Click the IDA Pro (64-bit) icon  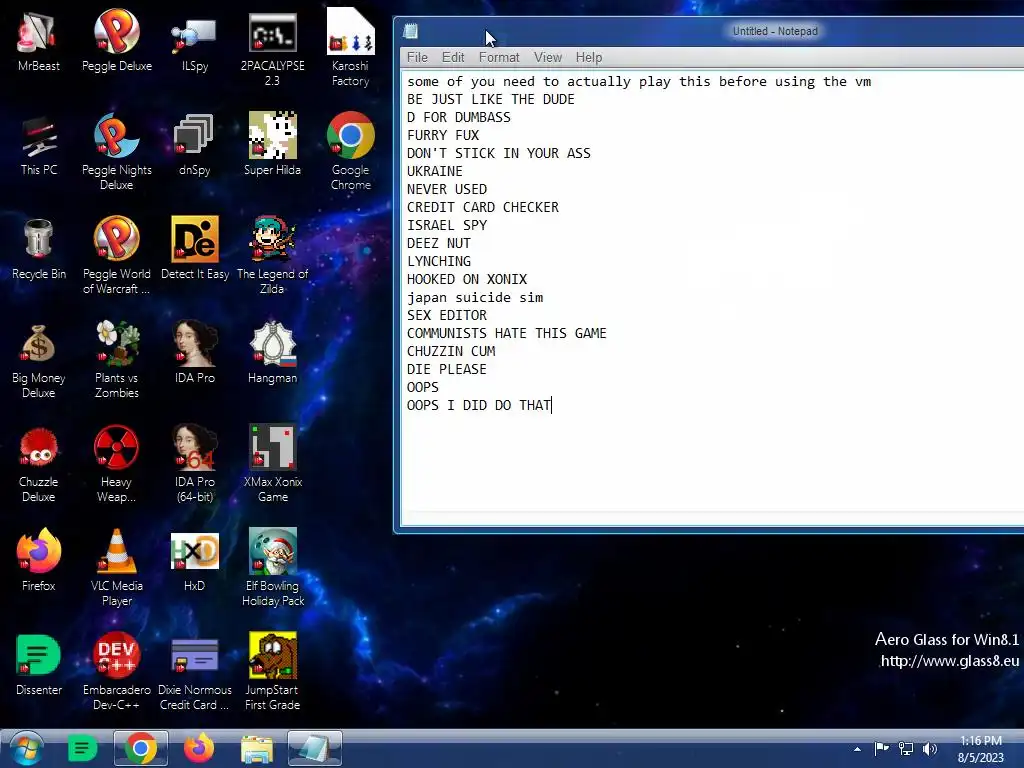point(195,464)
